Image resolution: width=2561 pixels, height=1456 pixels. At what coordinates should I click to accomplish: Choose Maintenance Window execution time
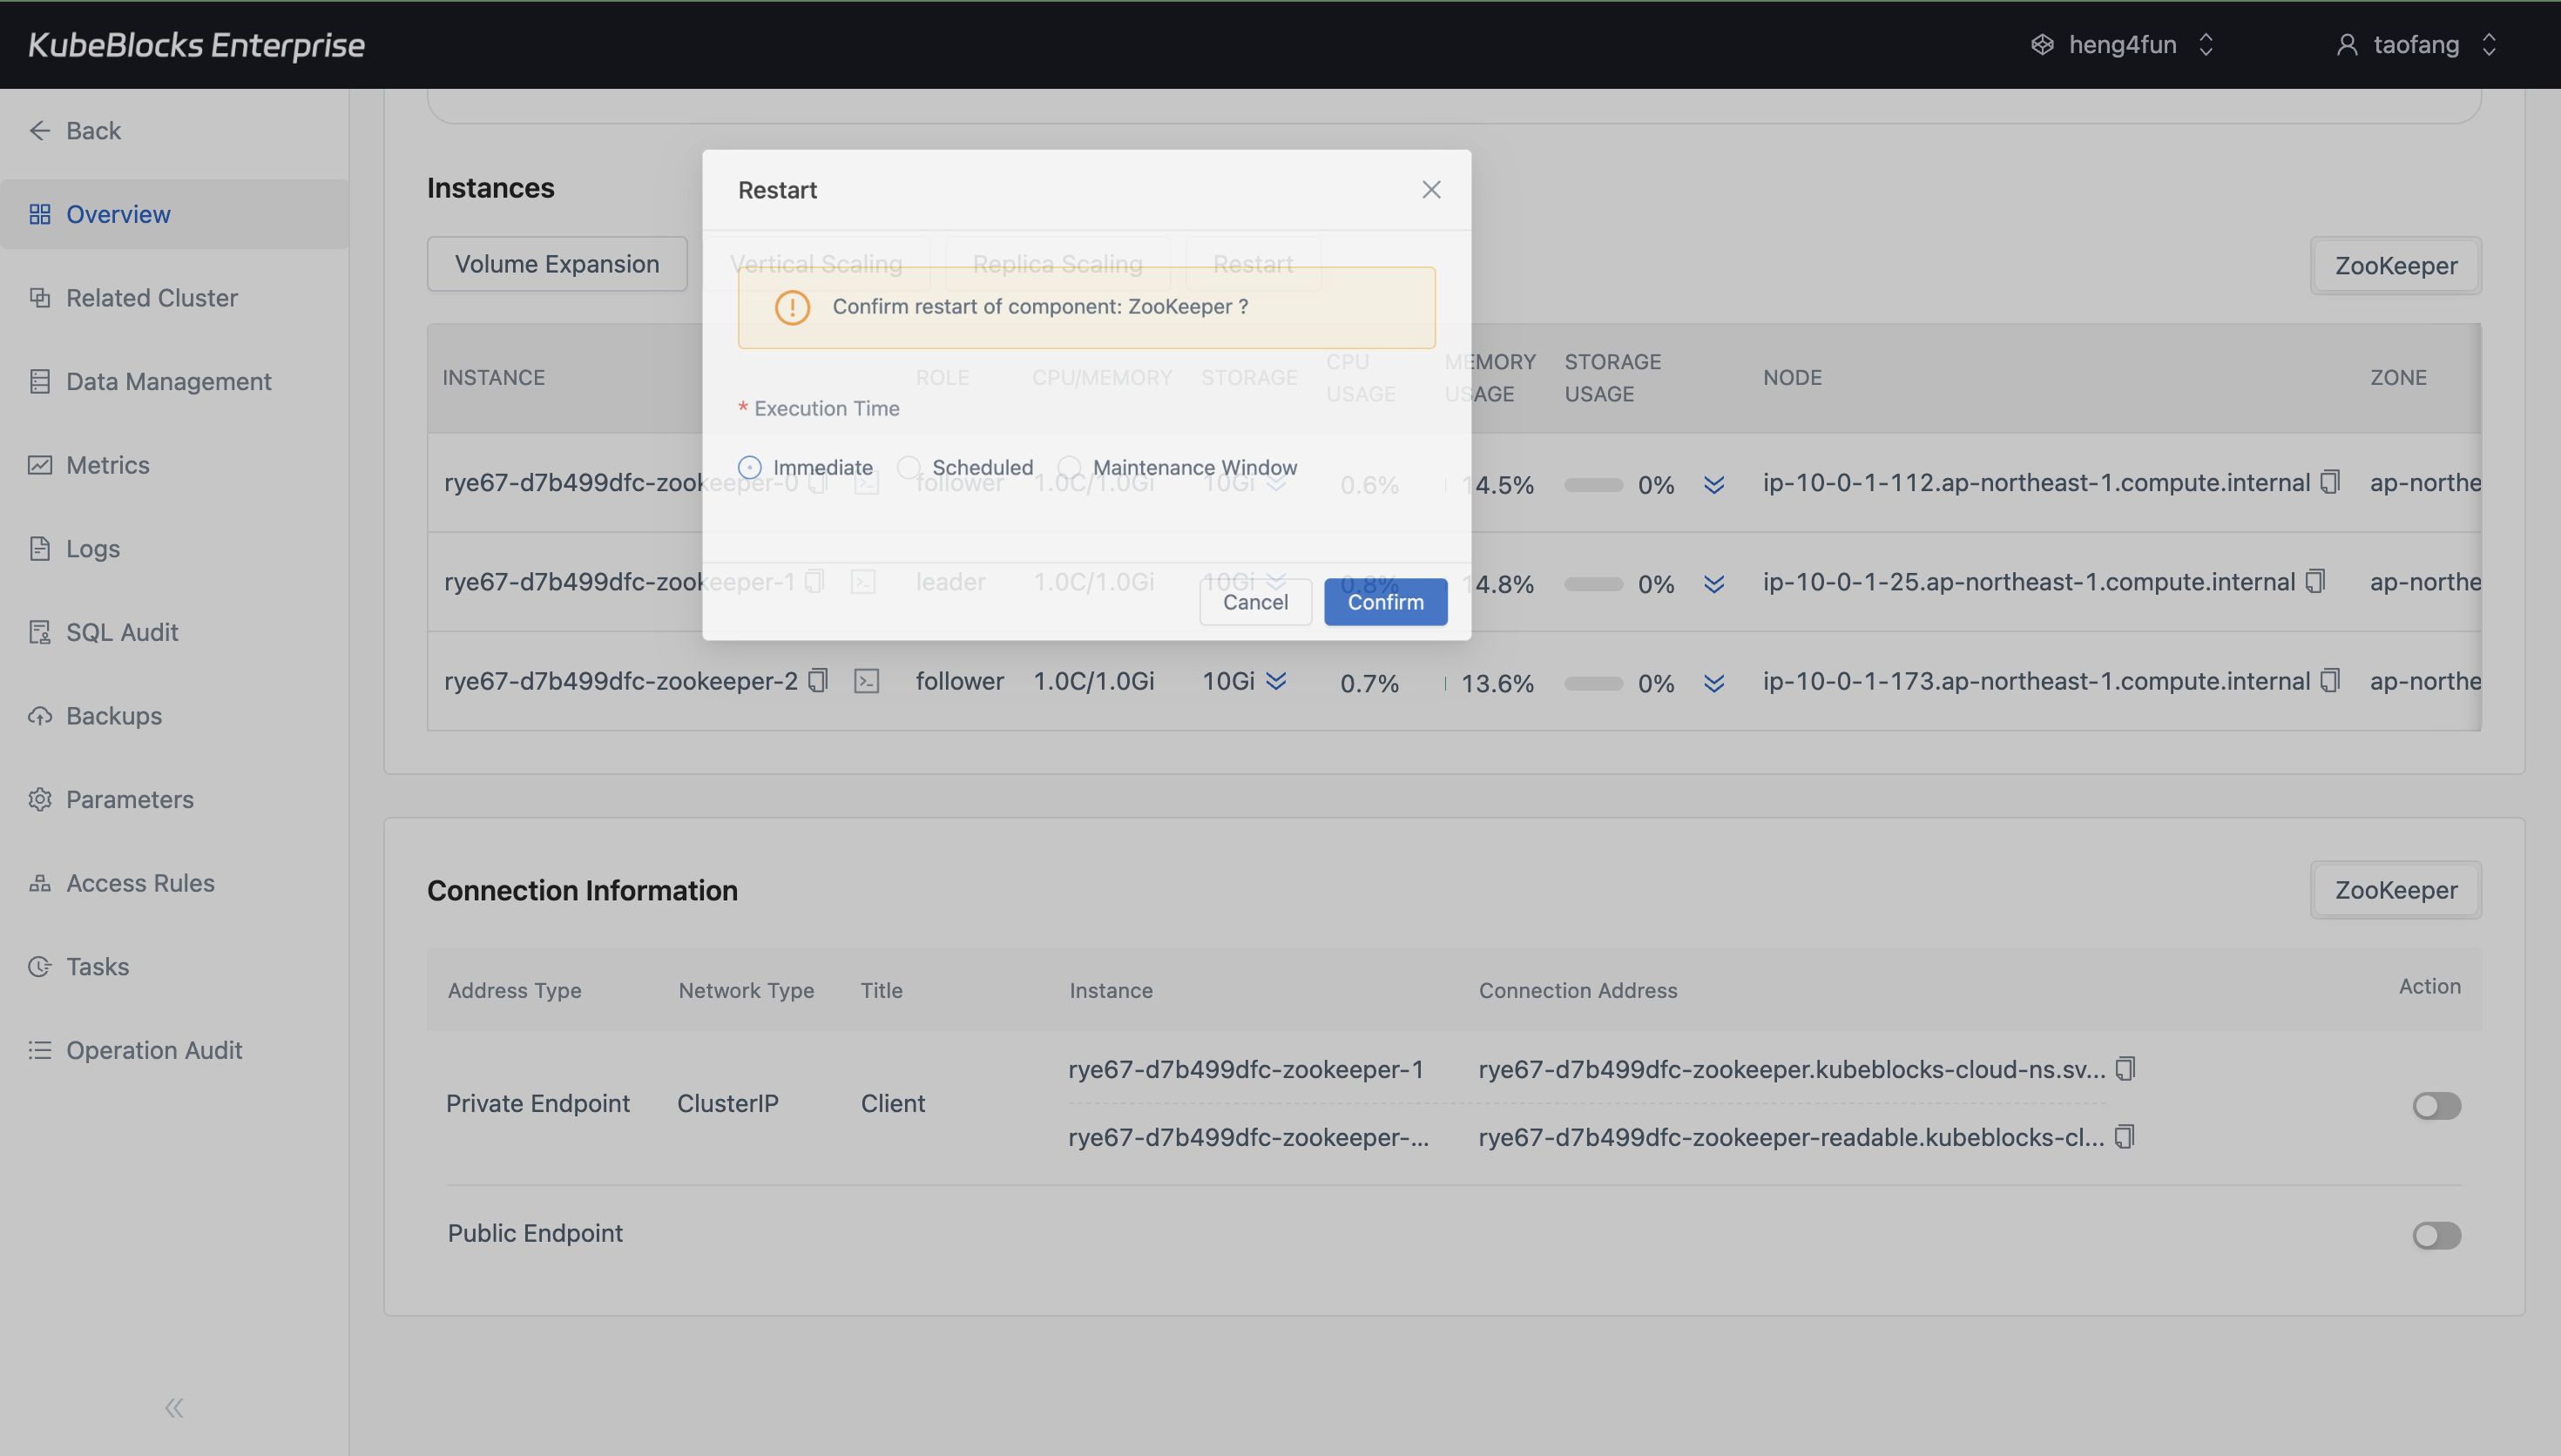tap(1071, 467)
